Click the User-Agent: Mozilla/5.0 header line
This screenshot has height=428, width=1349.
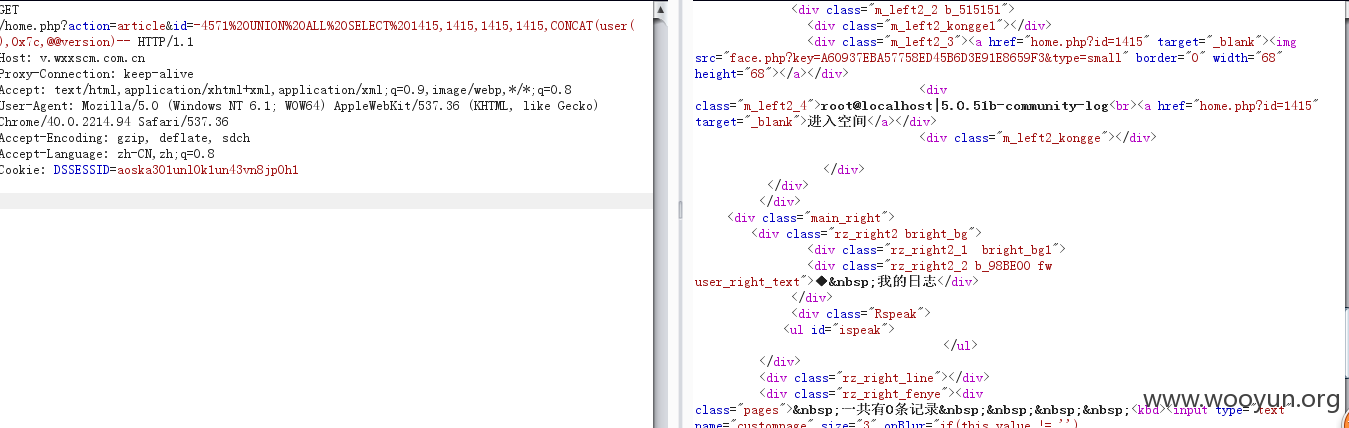[301, 105]
